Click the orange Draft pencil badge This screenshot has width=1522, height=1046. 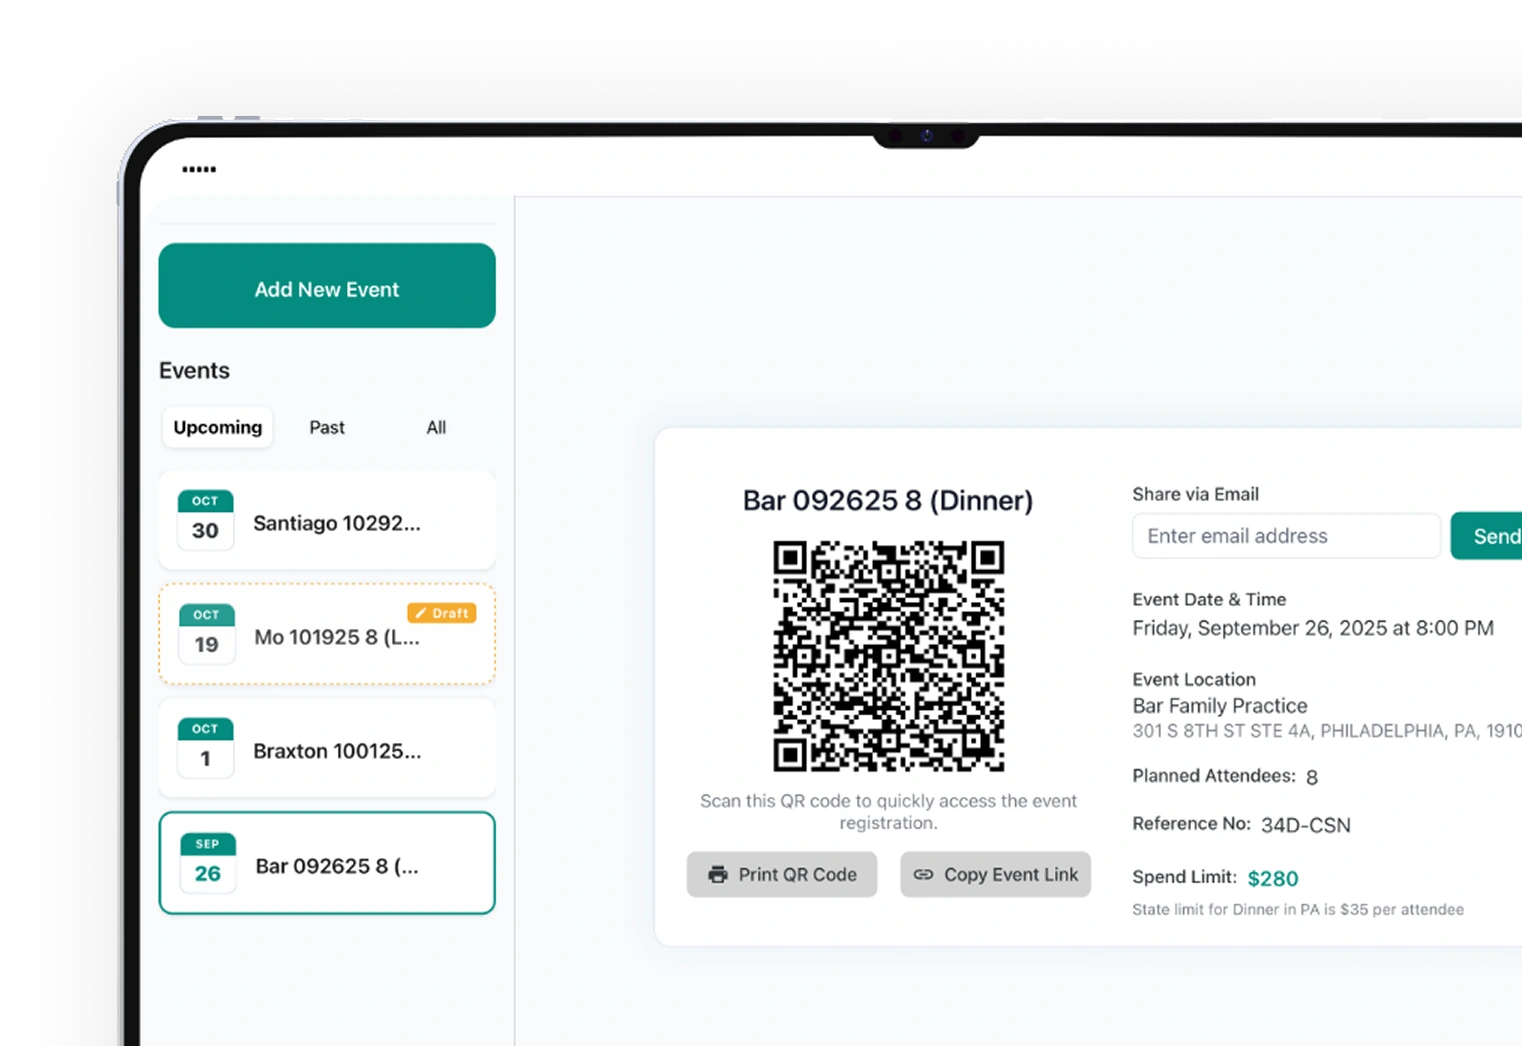point(441,613)
